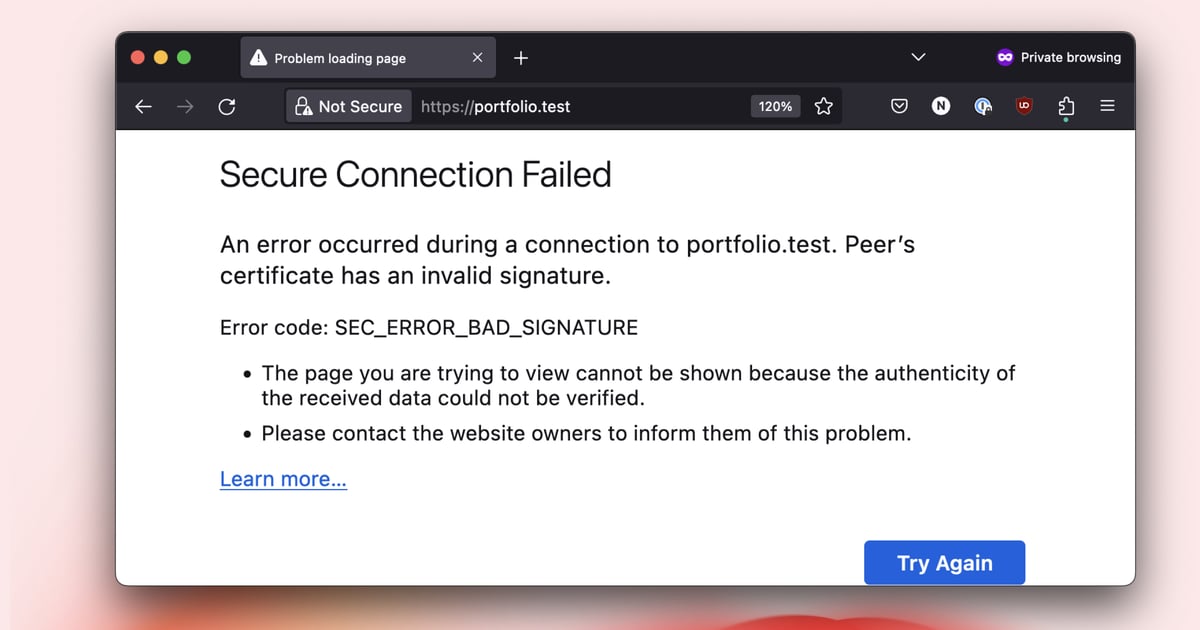Open the uBlock Origin extension
This screenshot has width=1200, height=630.
tap(1024, 106)
